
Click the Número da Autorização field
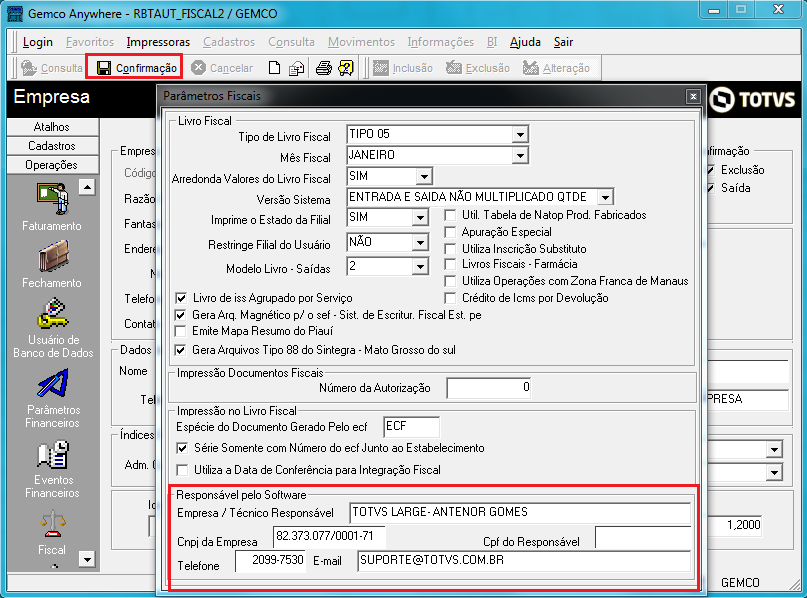[489, 388]
